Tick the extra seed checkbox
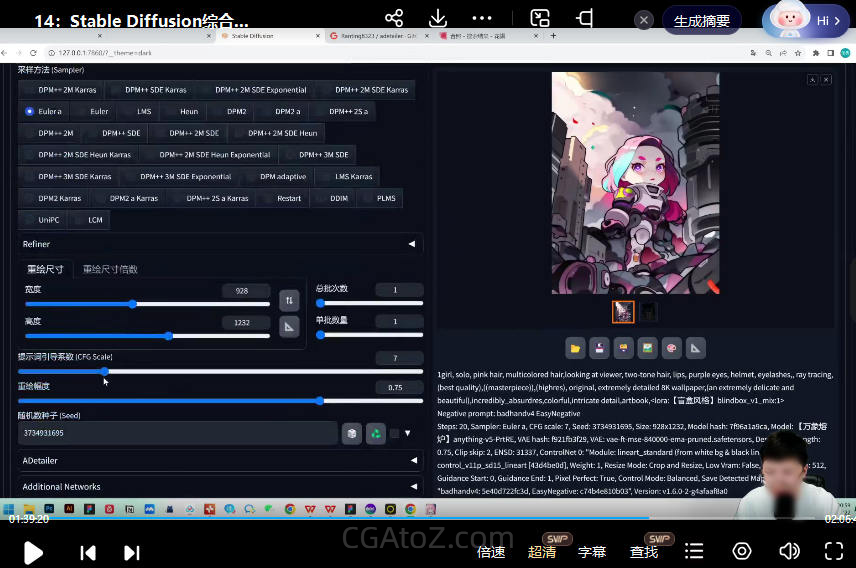This screenshot has width=856, height=568. (x=394, y=433)
